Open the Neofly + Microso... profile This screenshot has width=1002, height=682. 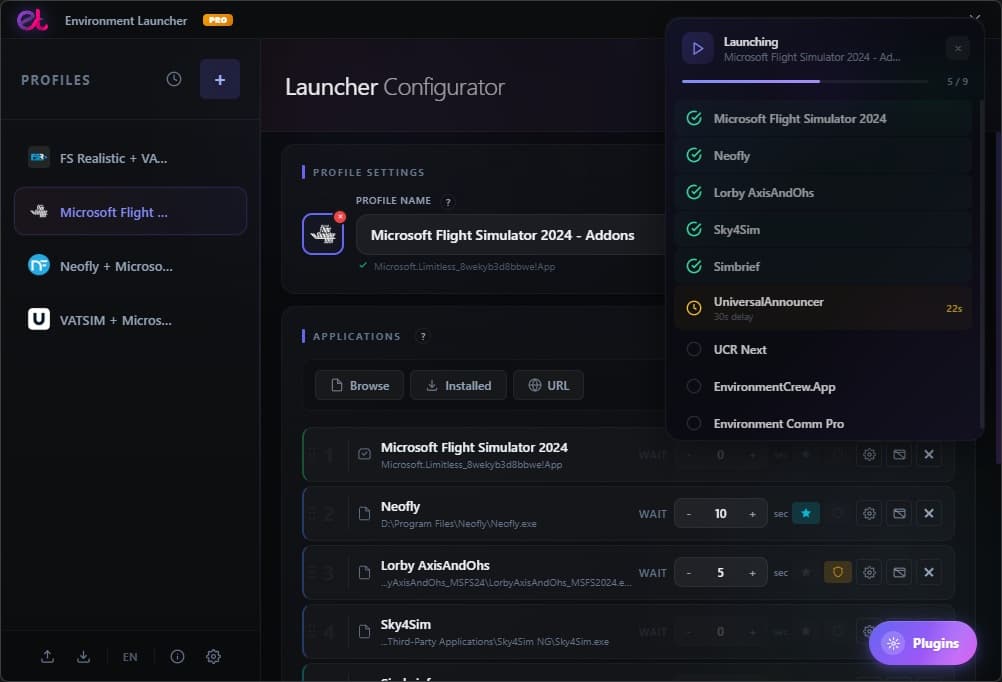[x=130, y=265]
